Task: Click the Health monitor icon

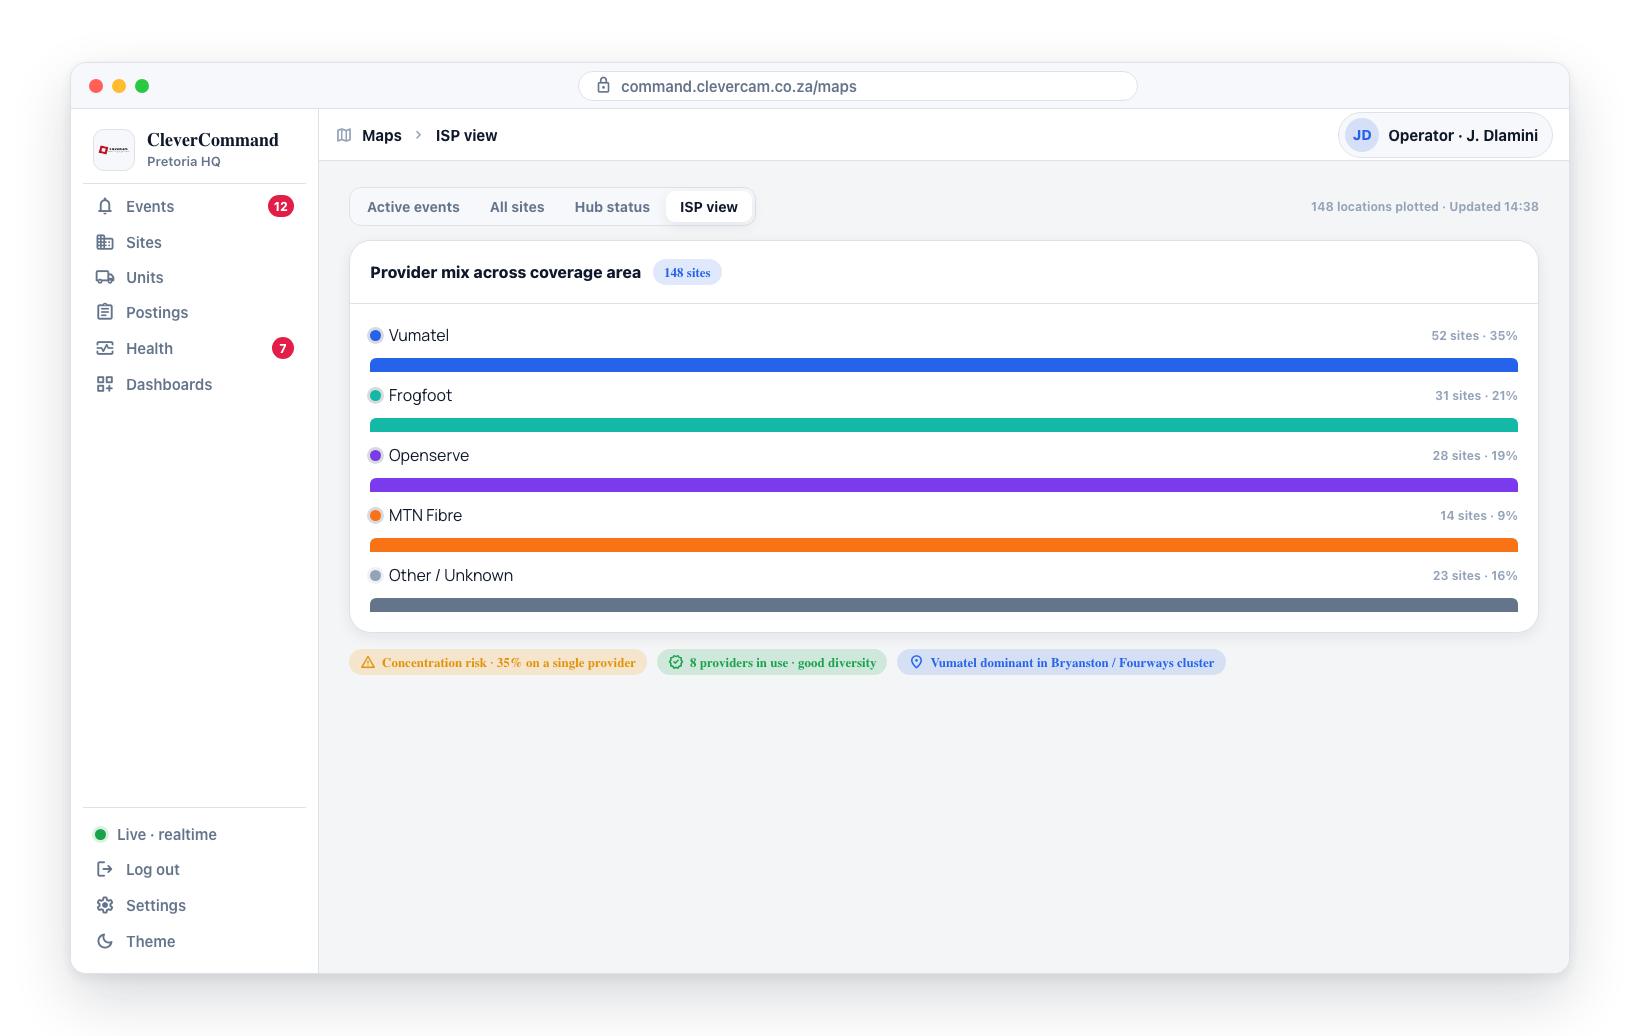Action: (x=105, y=348)
